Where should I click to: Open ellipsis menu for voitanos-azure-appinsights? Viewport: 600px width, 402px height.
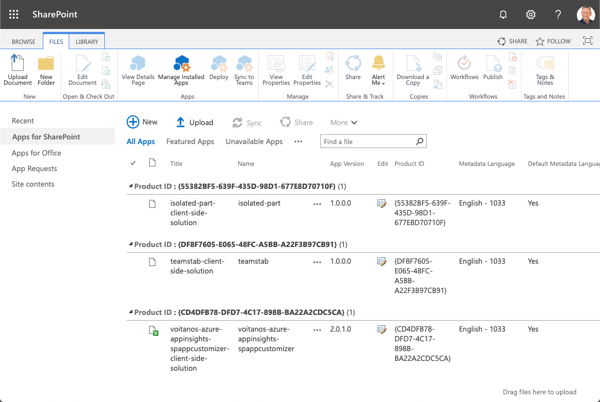[x=317, y=330]
